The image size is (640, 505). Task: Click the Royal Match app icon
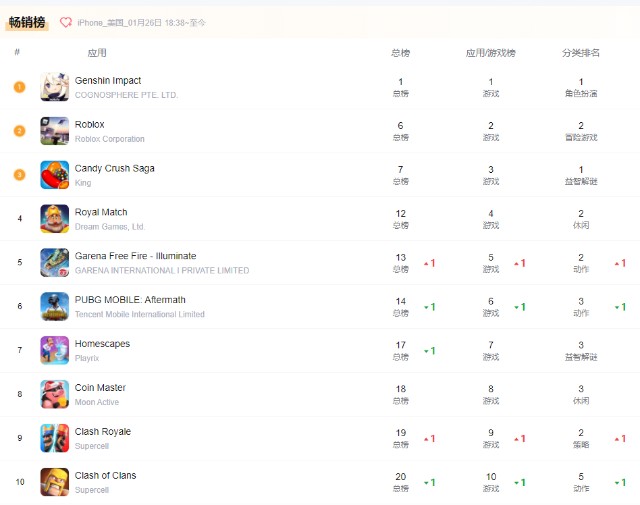point(54,218)
